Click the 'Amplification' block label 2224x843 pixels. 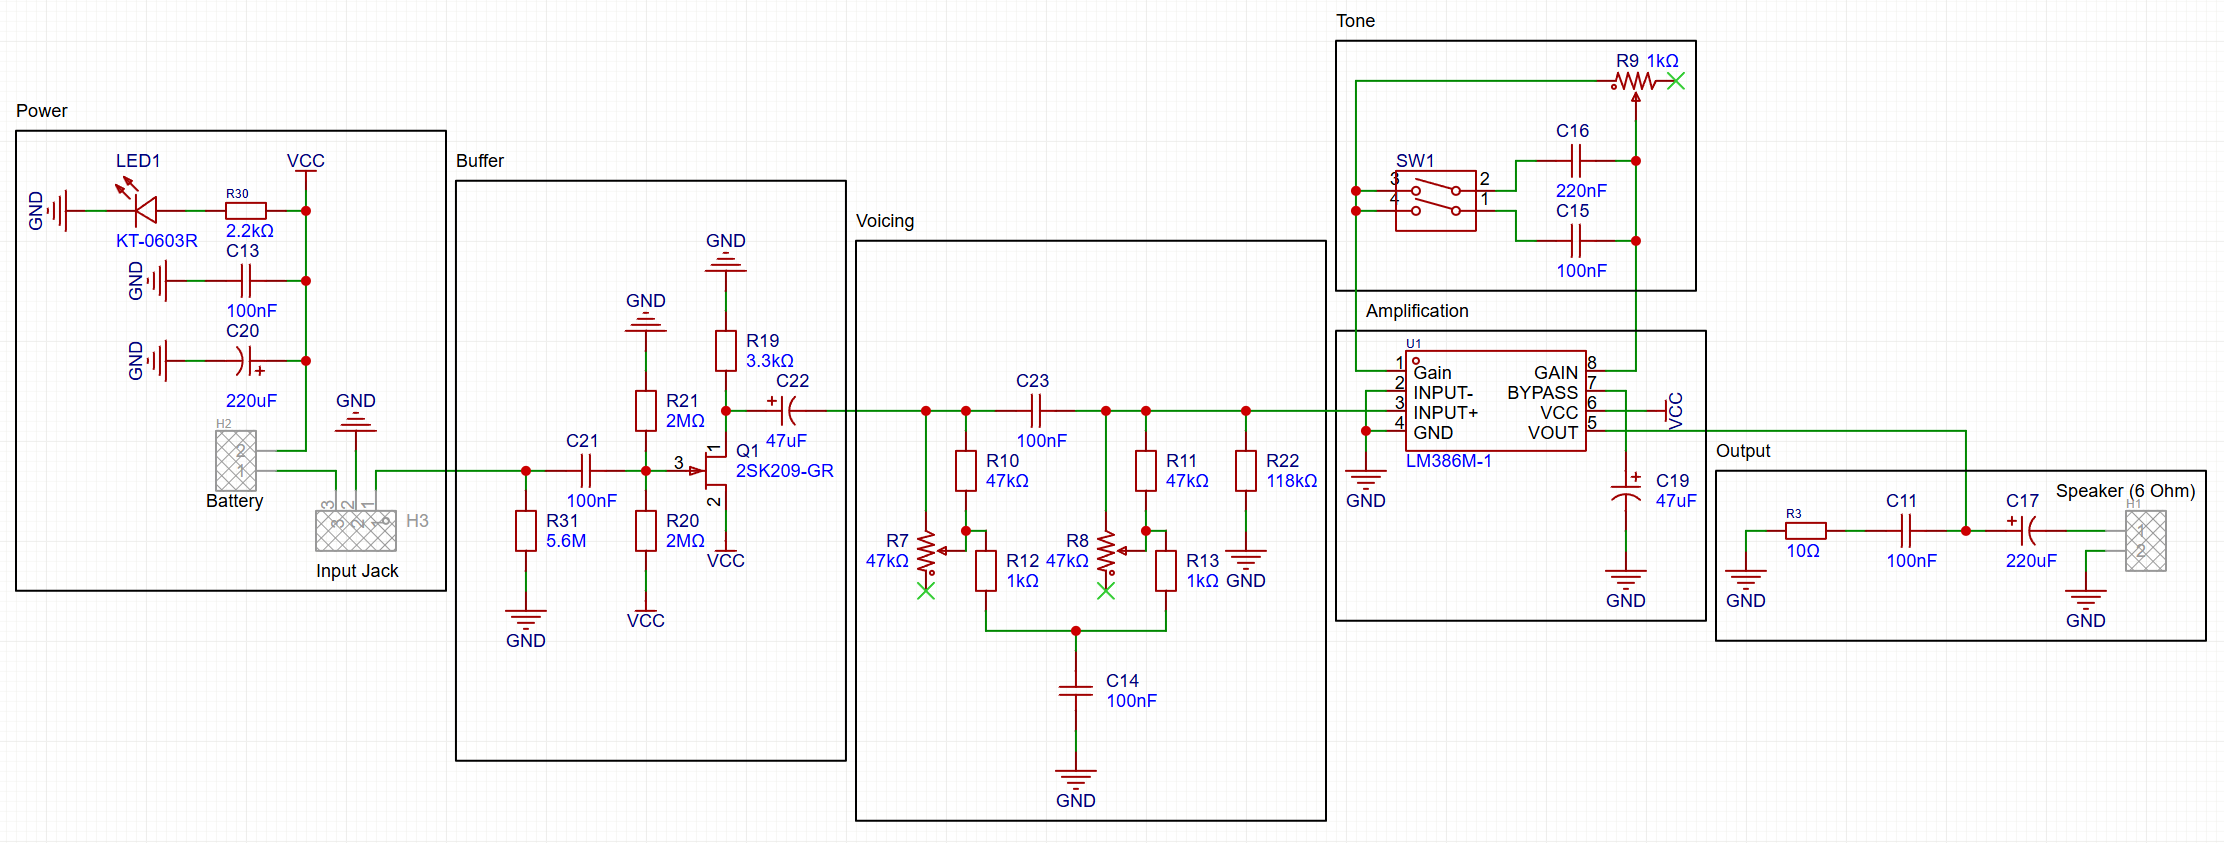(x=1417, y=311)
